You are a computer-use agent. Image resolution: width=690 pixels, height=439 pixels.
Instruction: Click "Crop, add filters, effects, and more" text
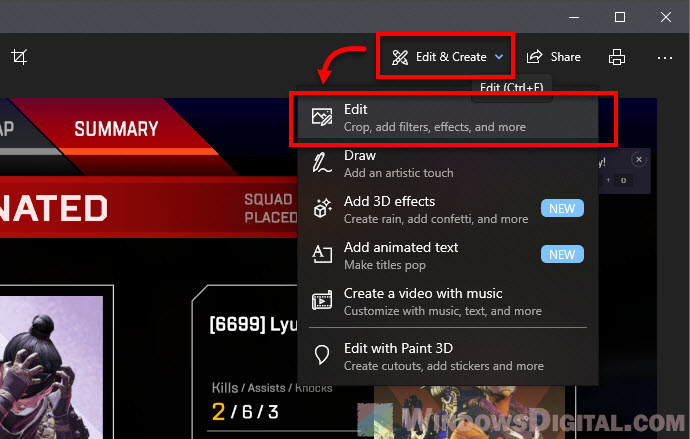click(x=435, y=127)
